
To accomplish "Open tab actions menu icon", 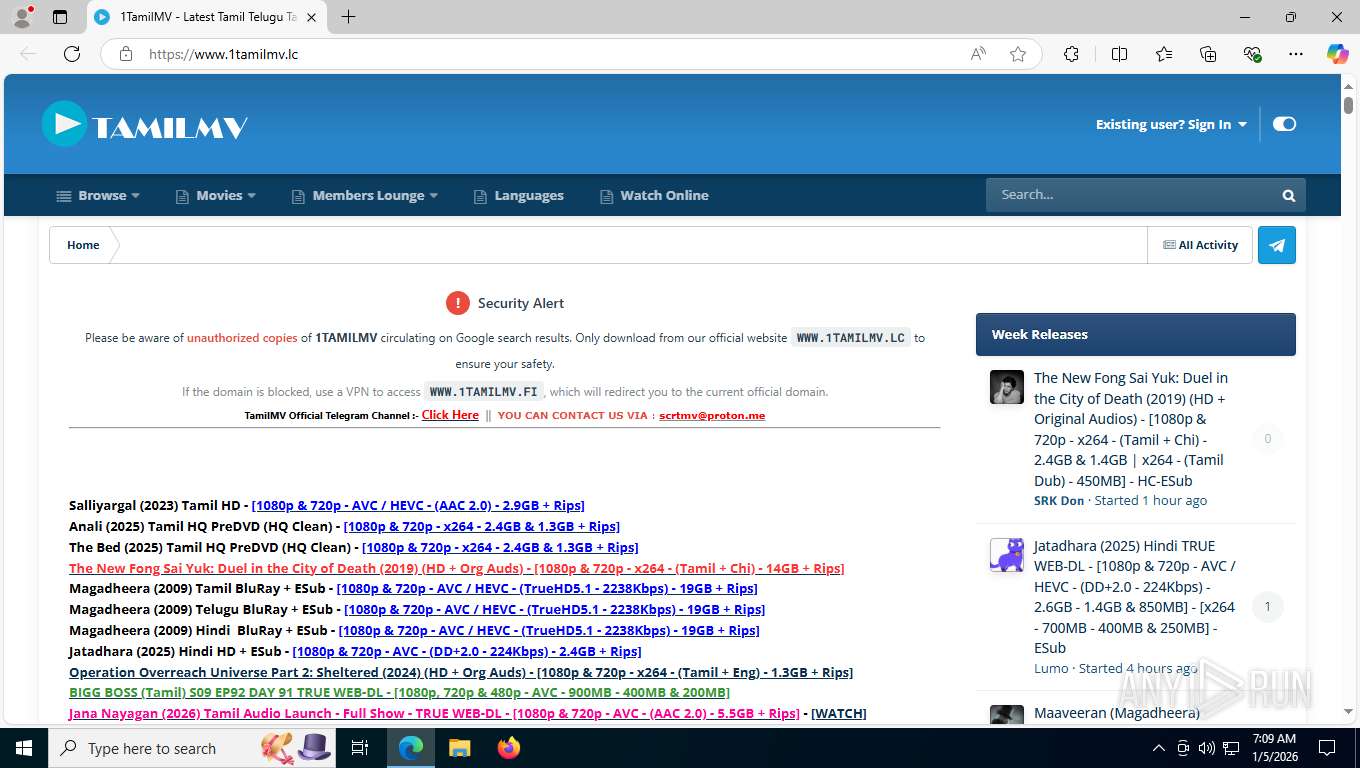I will (60, 17).
